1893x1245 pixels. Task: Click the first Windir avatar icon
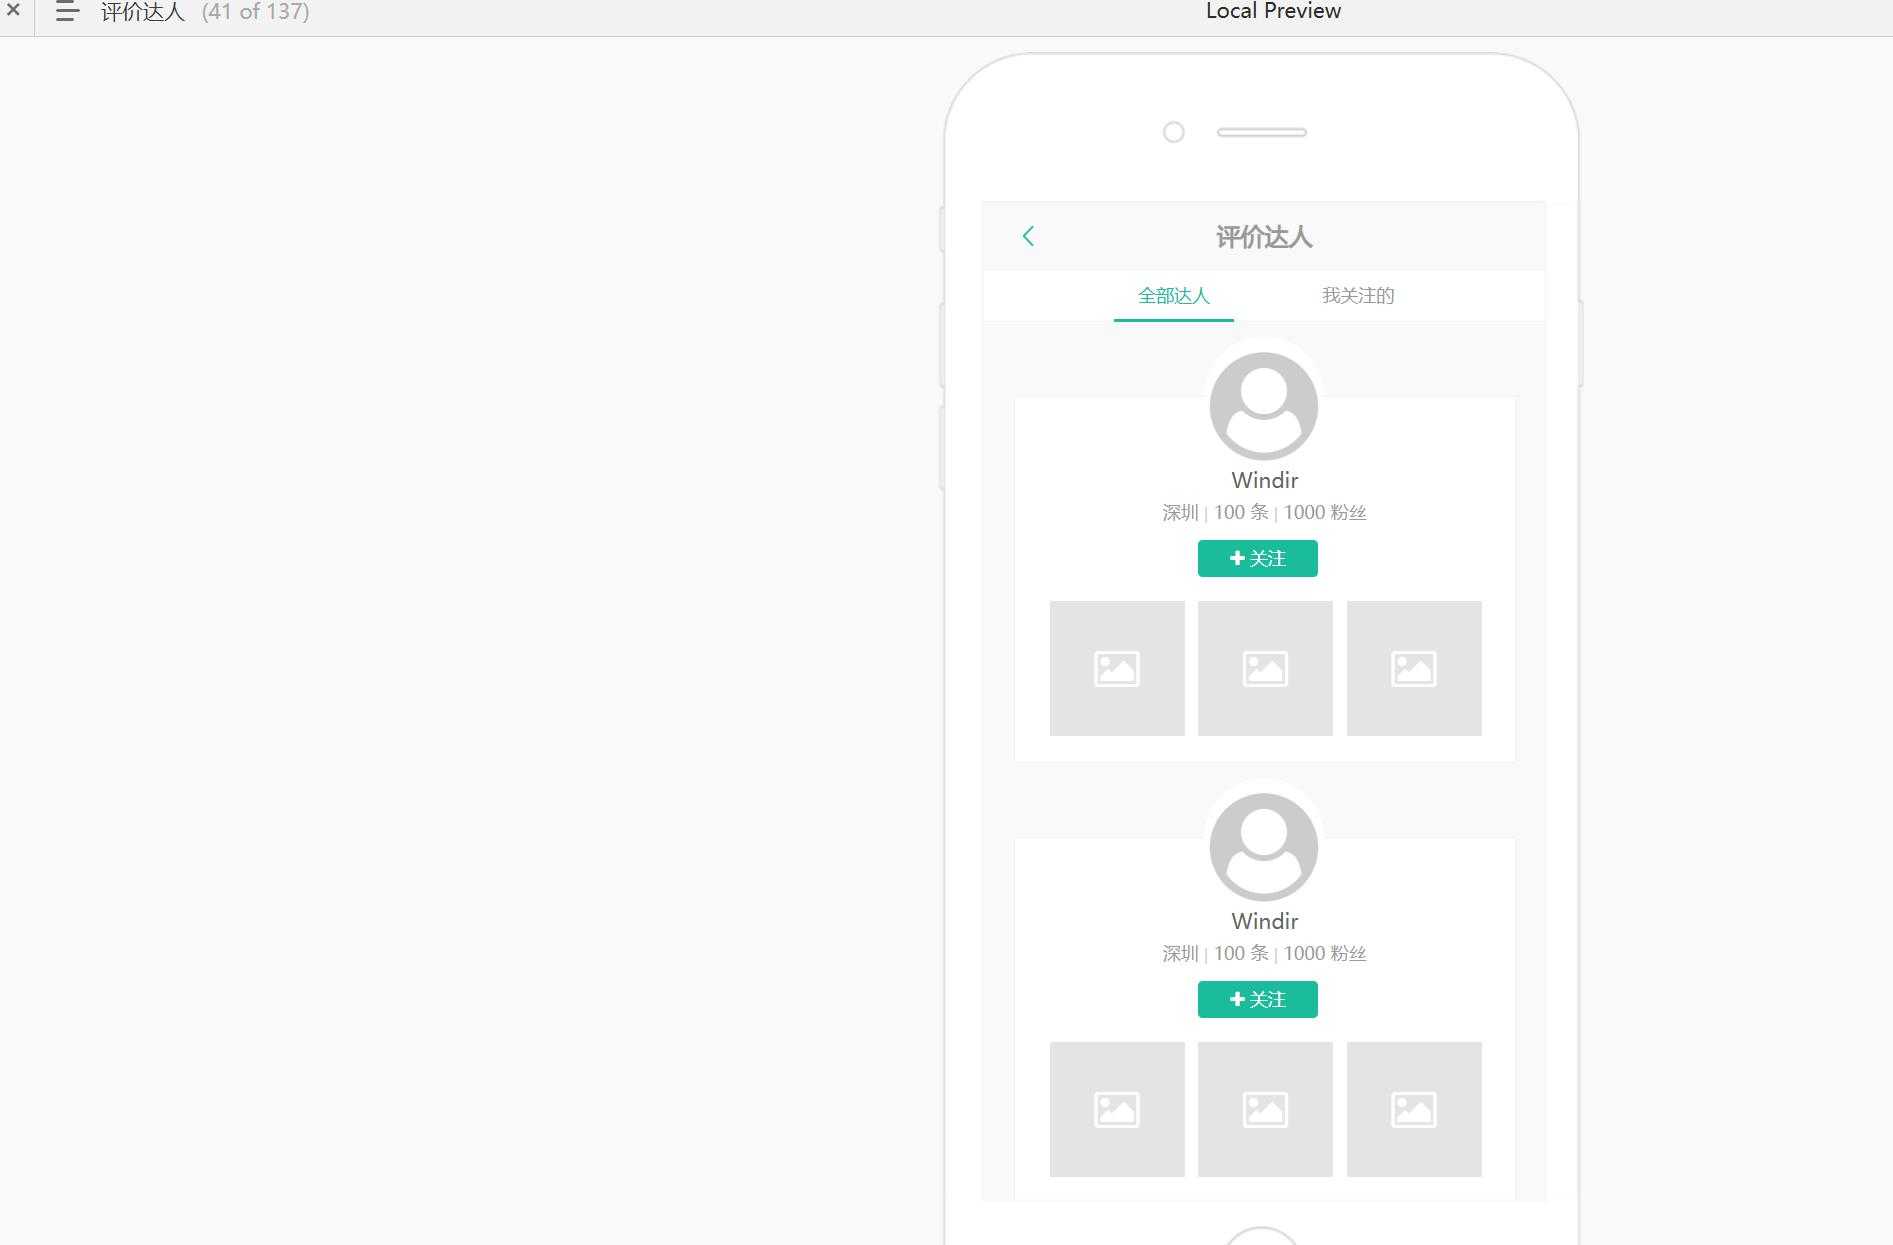pyautogui.click(x=1264, y=406)
